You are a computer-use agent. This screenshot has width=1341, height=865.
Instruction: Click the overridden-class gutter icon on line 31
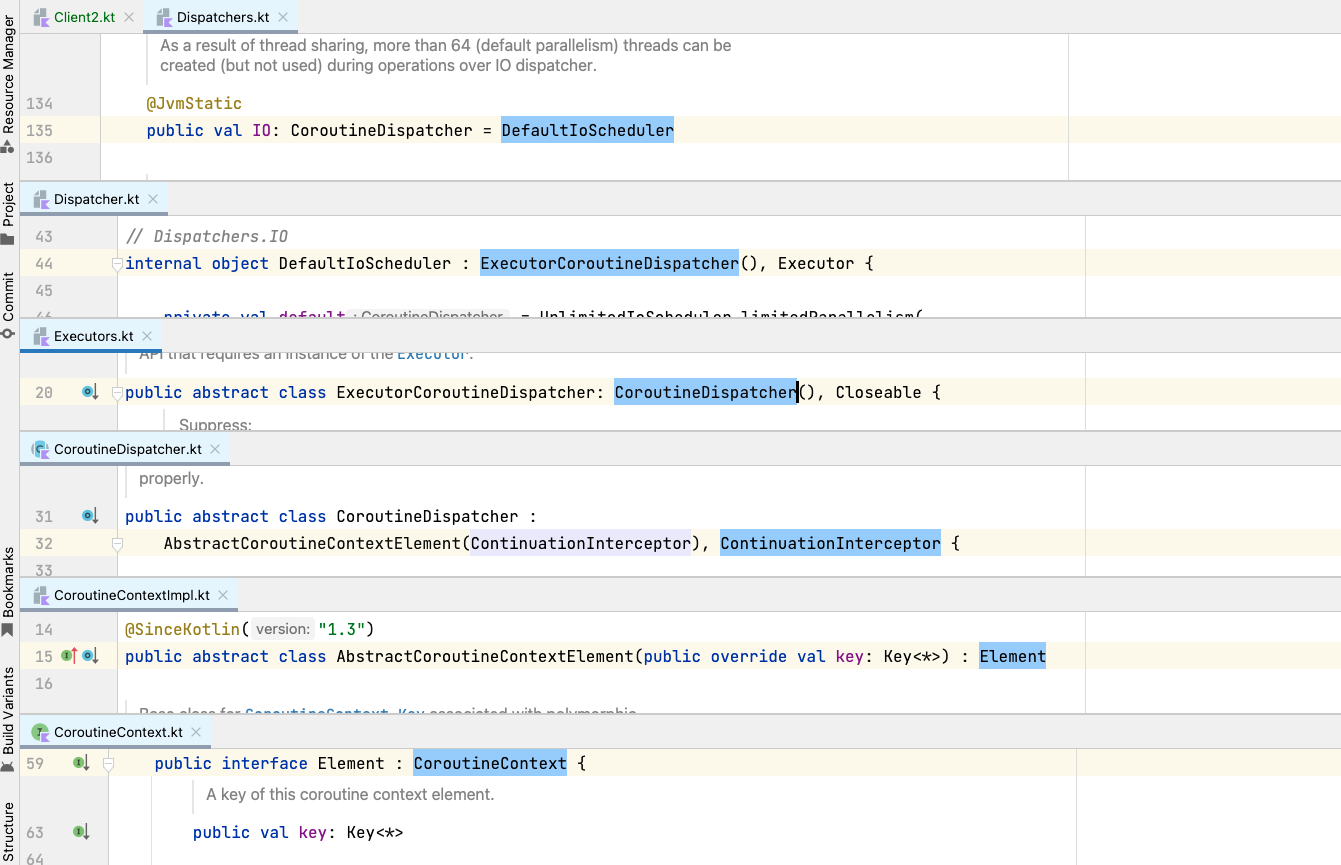[90, 516]
